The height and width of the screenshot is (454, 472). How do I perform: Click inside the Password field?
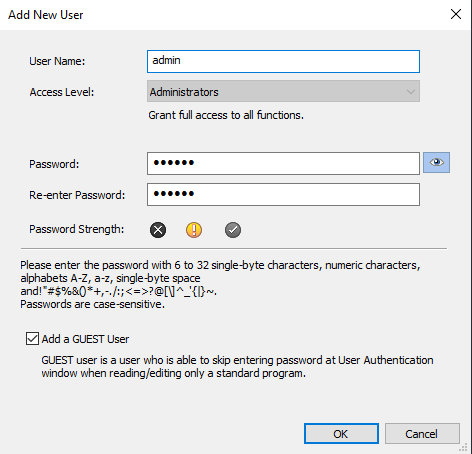(283, 163)
